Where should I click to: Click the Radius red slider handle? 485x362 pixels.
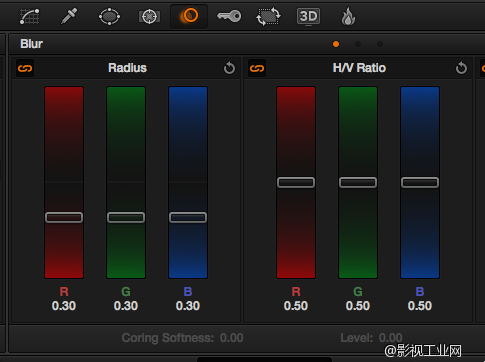point(64,218)
